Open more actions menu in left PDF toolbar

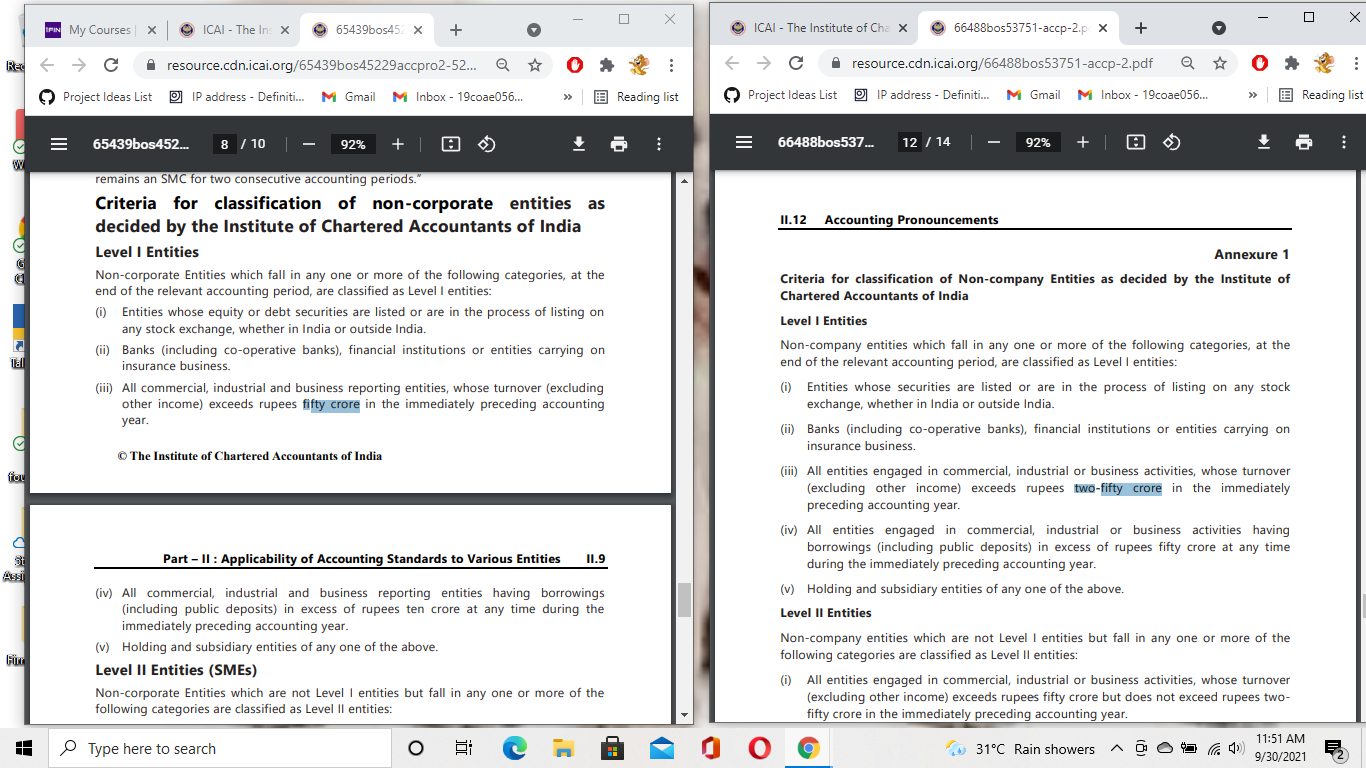point(659,144)
